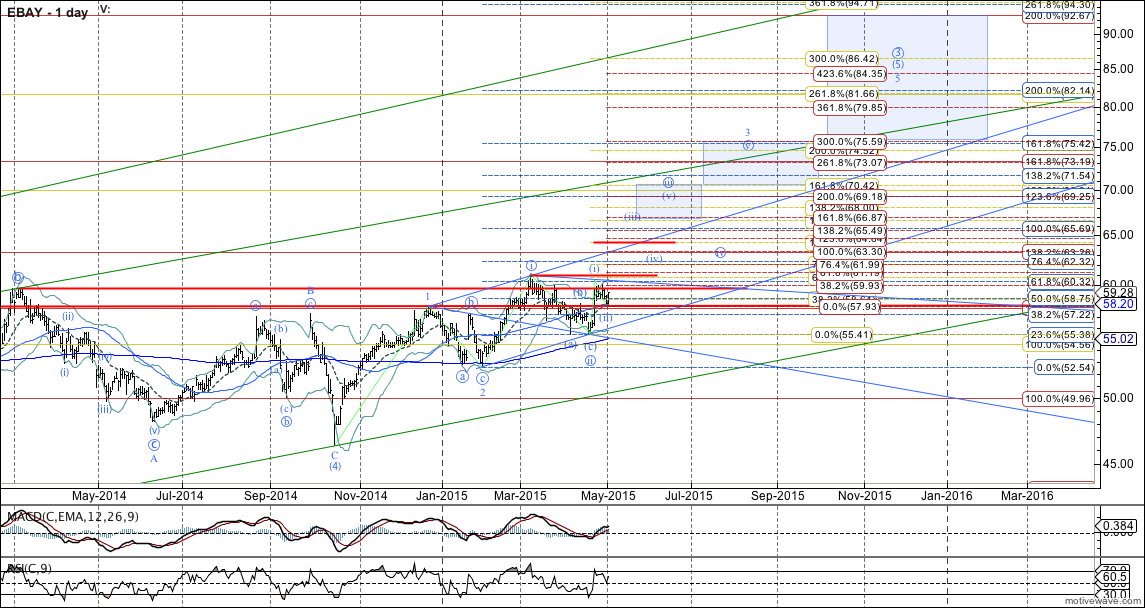This screenshot has height=608, width=1145.
Task: Click the Mar-2016 date label
Action: point(1027,494)
